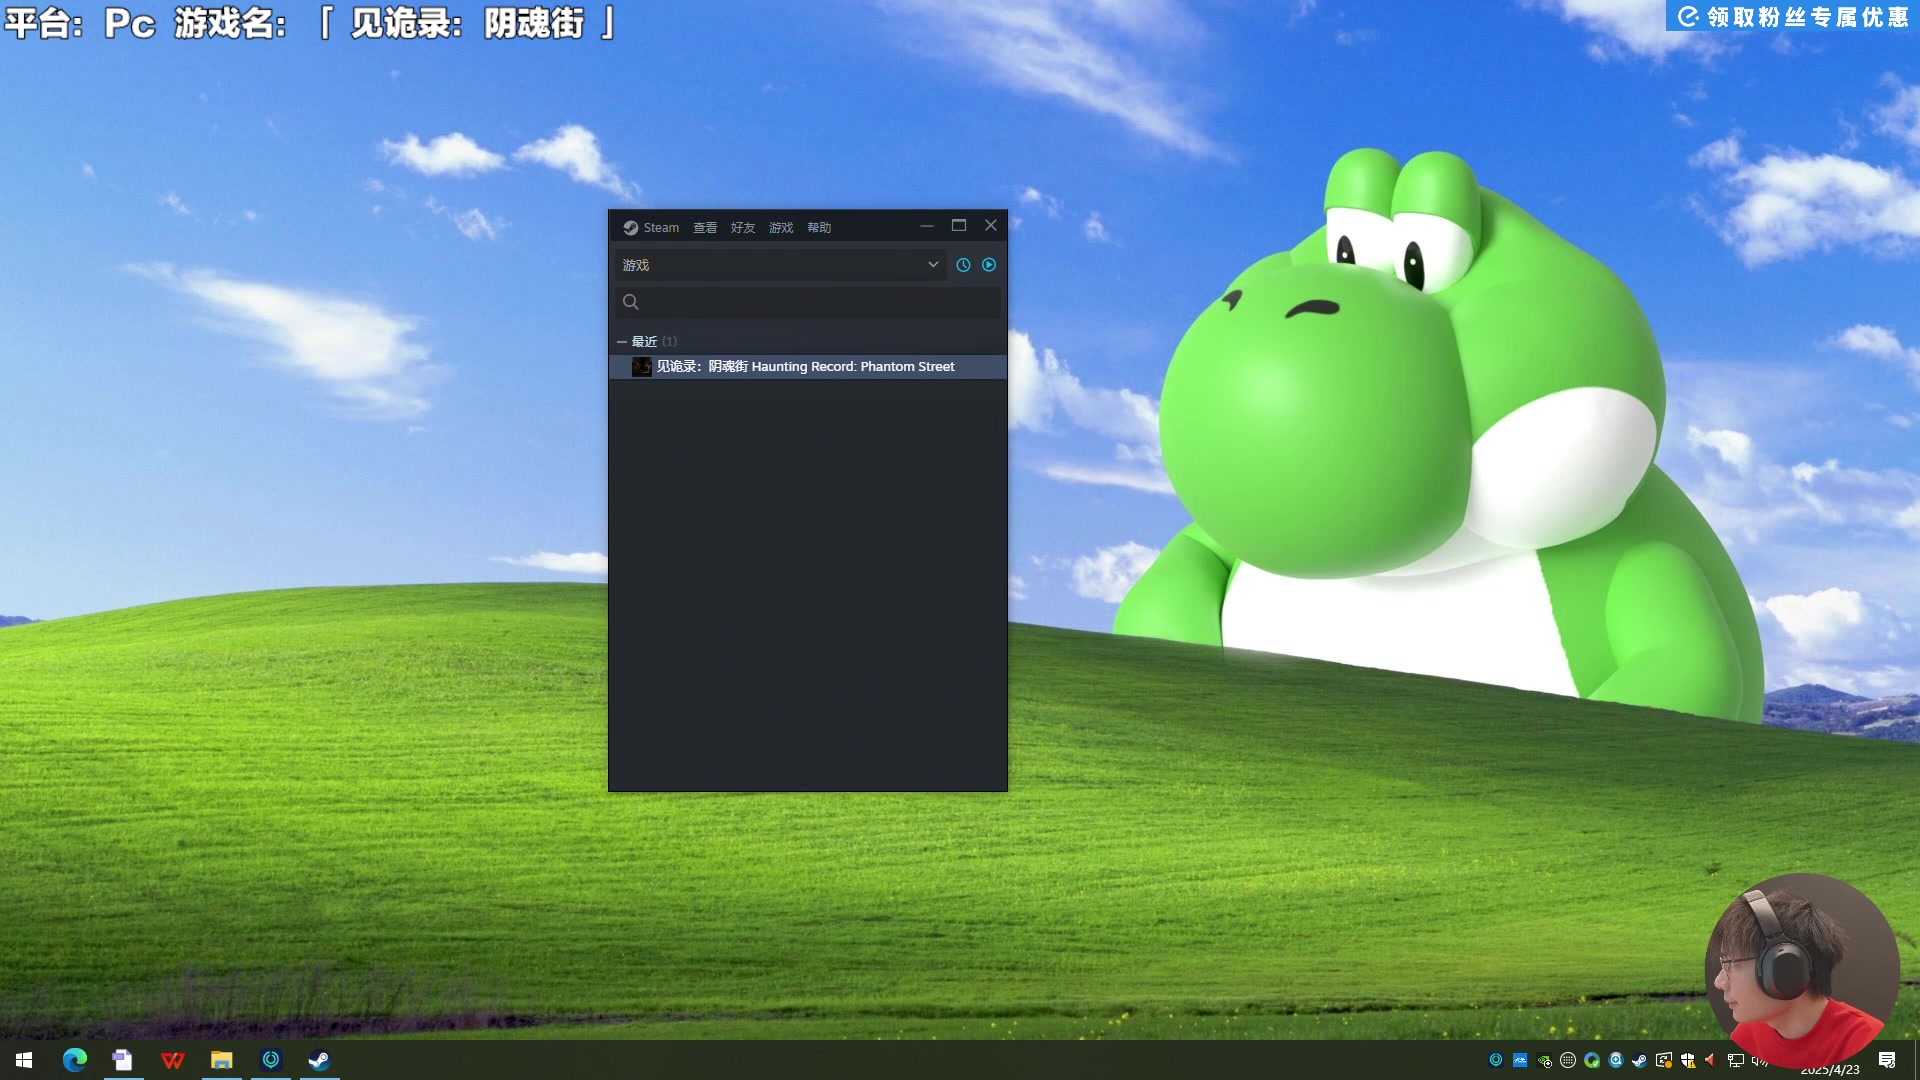Screen dimensions: 1920x1080
Task: Open the Steam menu in the title bar
Action: click(651, 228)
